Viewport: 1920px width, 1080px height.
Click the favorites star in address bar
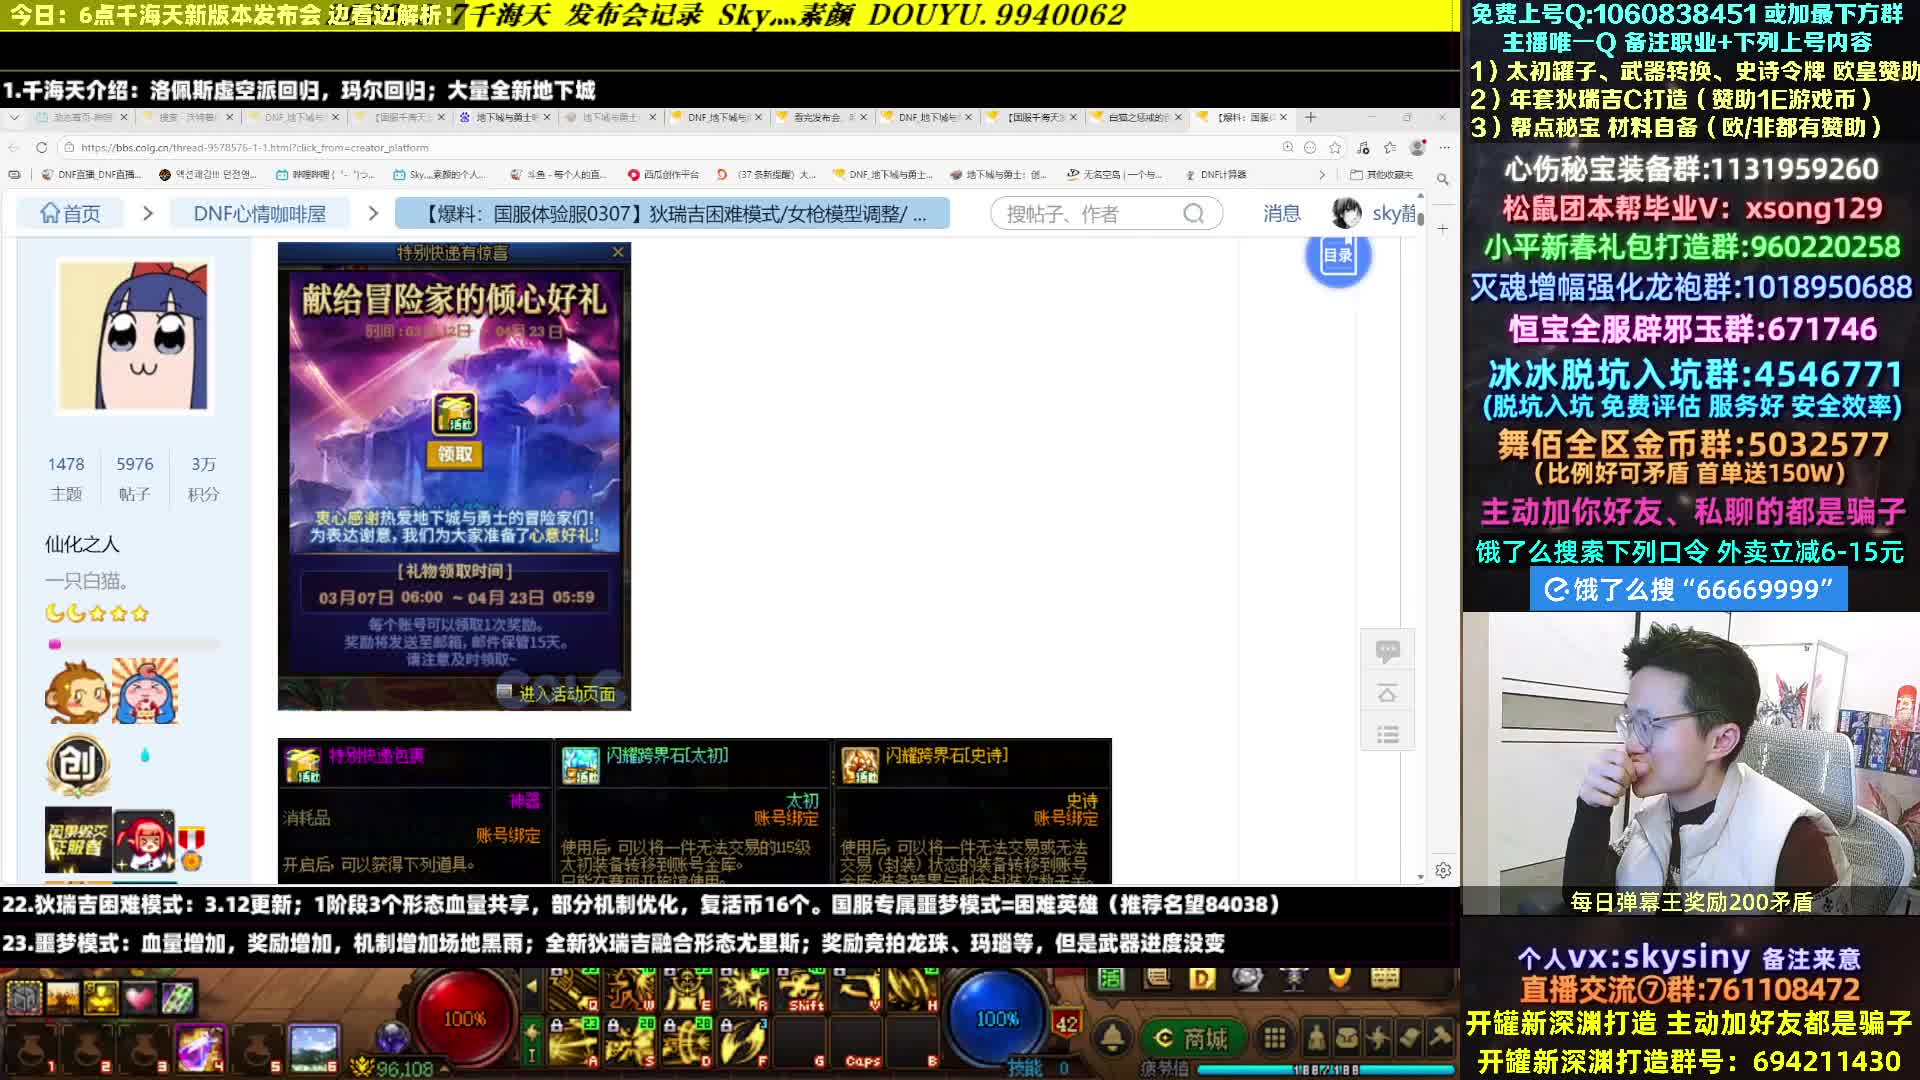1334,147
